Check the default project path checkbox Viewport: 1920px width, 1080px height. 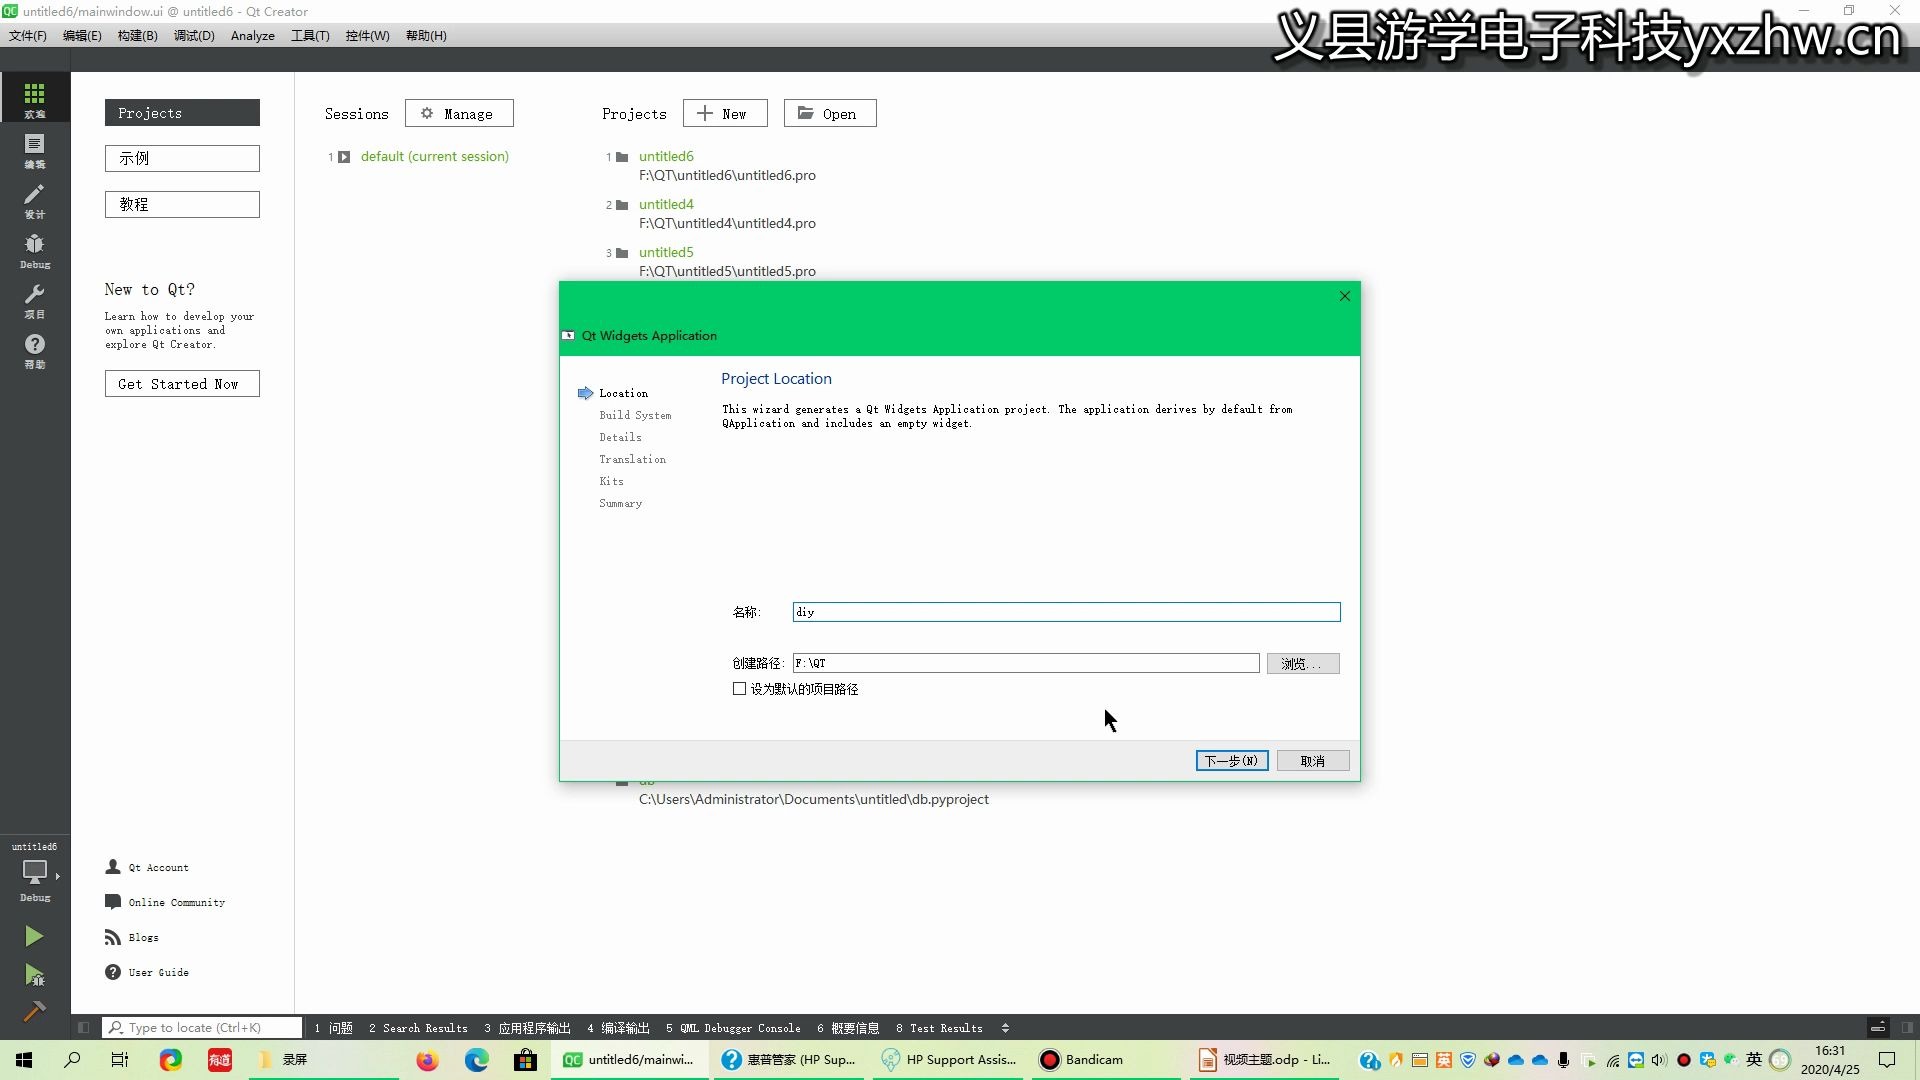[x=739, y=689]
